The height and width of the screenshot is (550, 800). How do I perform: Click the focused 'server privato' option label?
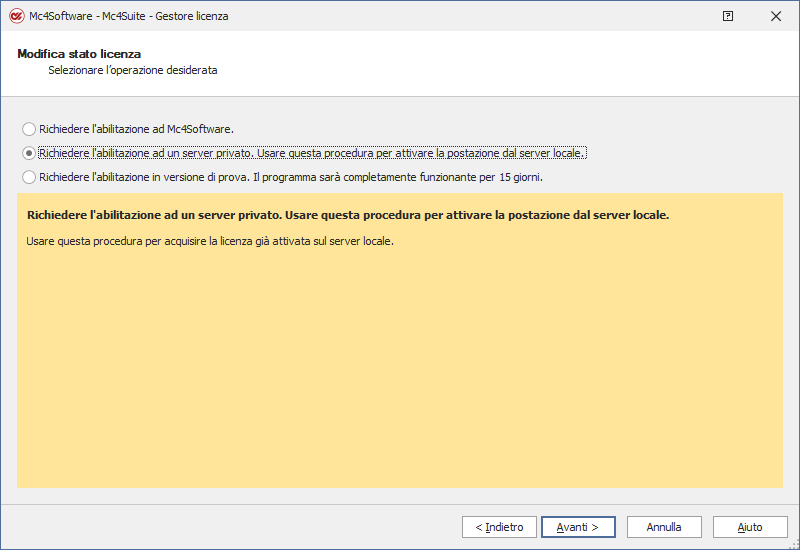click(x=312, y=153)
